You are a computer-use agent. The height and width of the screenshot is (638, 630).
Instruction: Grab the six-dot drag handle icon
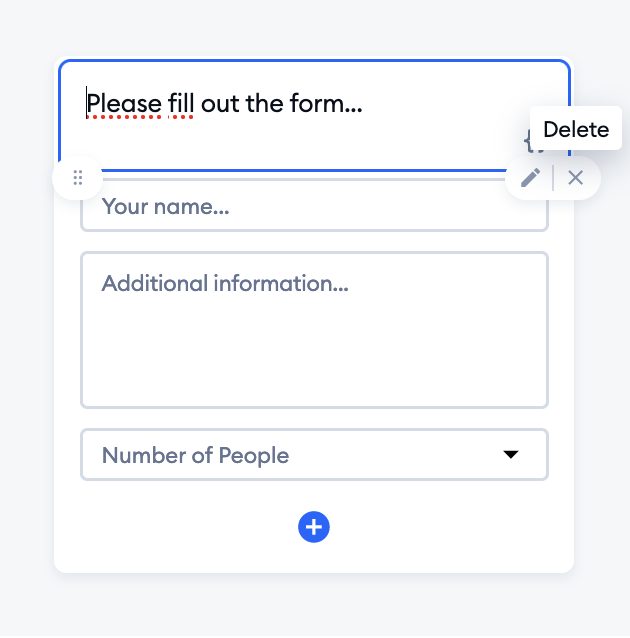pyautogui.click(x=78, y=178)
